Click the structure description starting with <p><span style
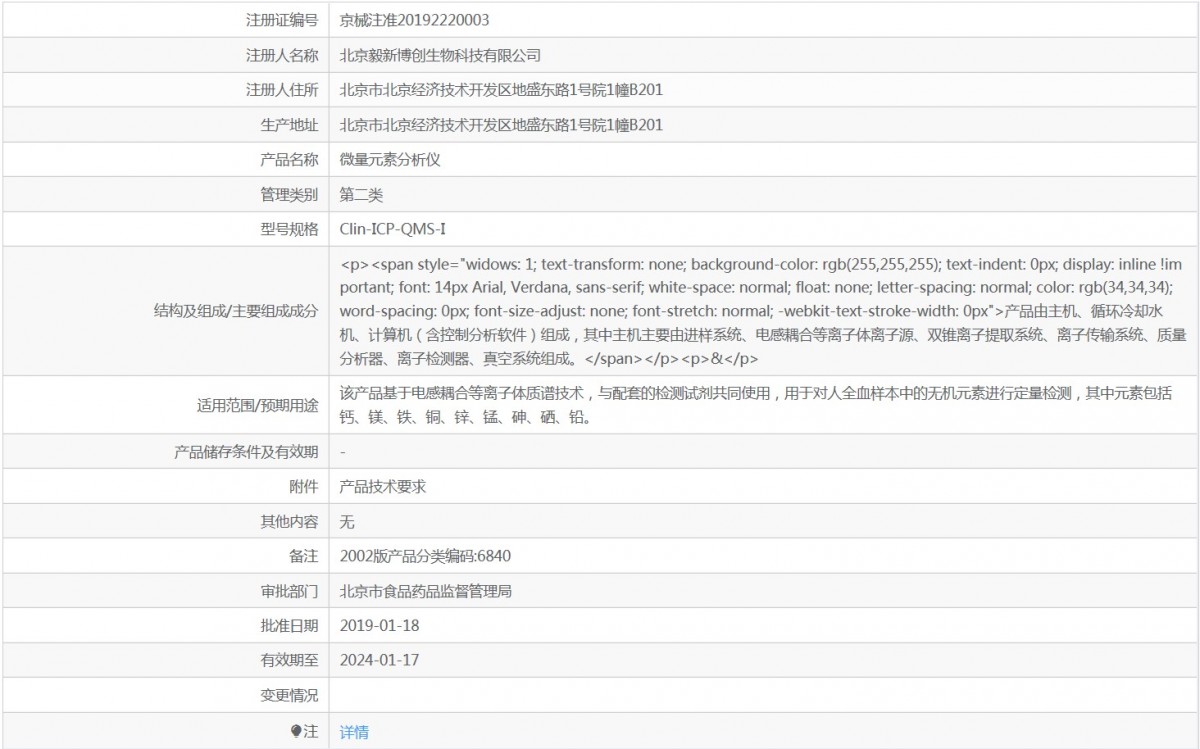The image size is (1200, 749). click(763, 311)
